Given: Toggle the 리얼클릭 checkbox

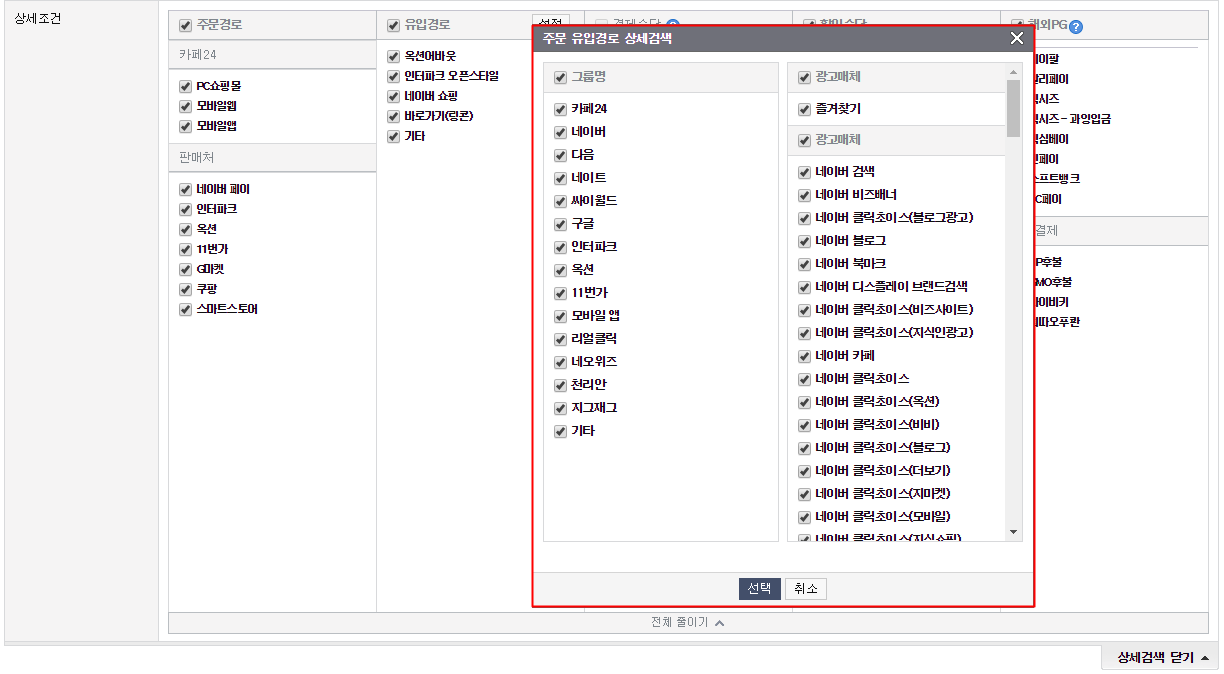Looking at the screenshot, I should [560, 339].
